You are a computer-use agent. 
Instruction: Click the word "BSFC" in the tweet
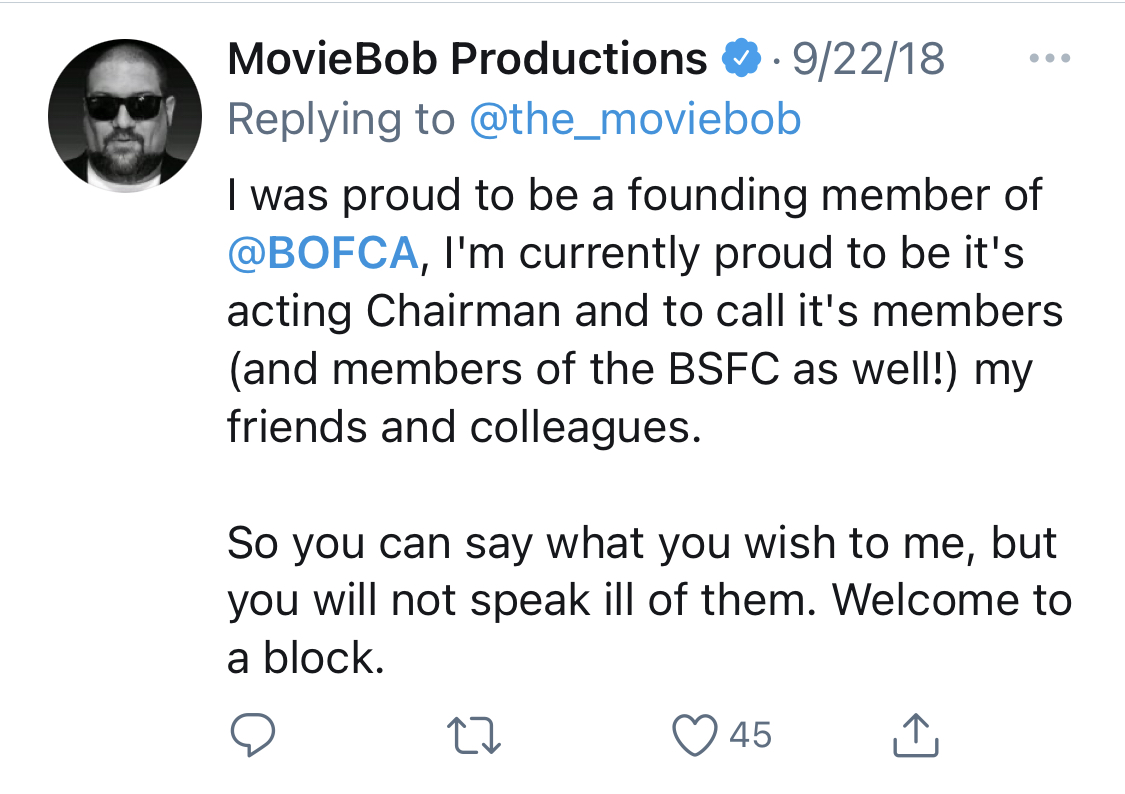click(x=723, y=369)
